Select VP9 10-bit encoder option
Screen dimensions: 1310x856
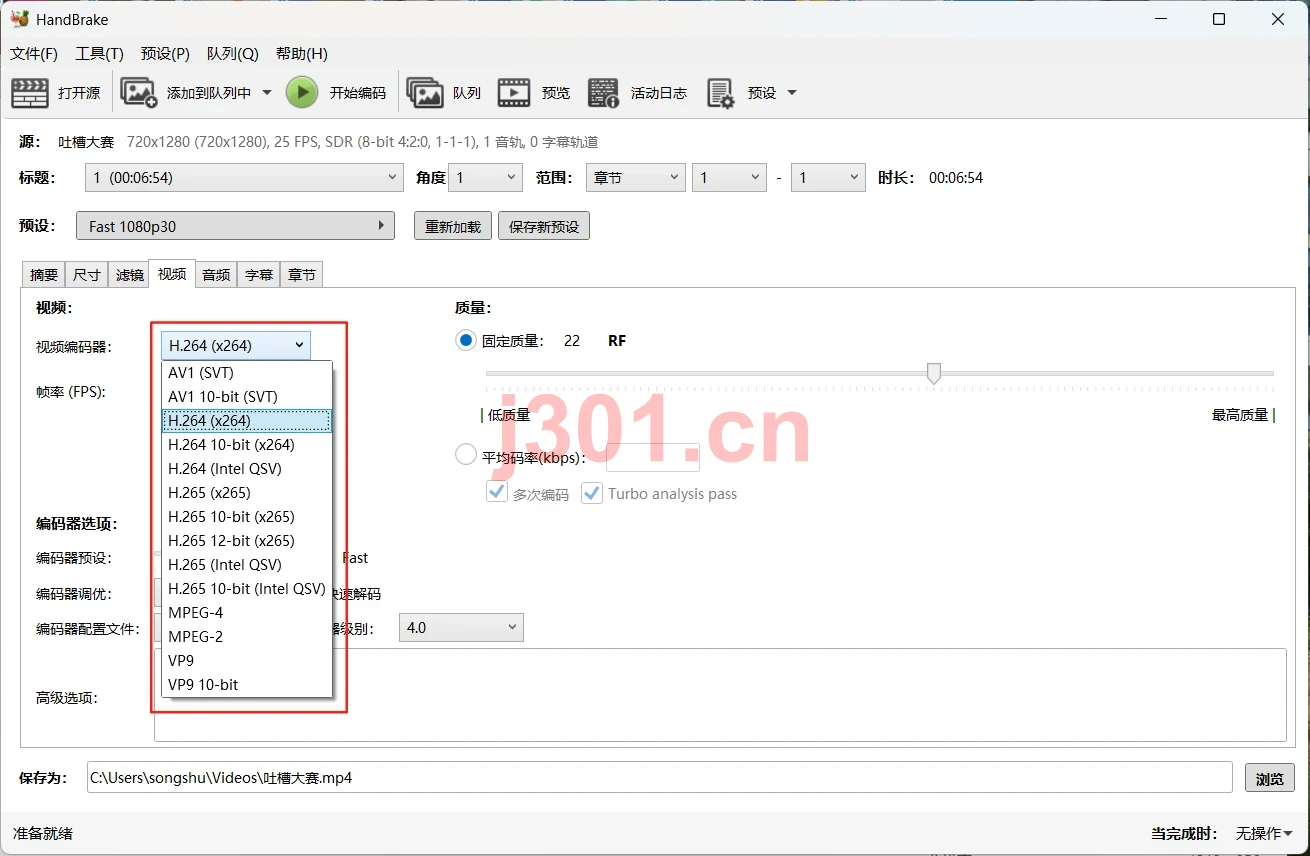pos(247,685)
